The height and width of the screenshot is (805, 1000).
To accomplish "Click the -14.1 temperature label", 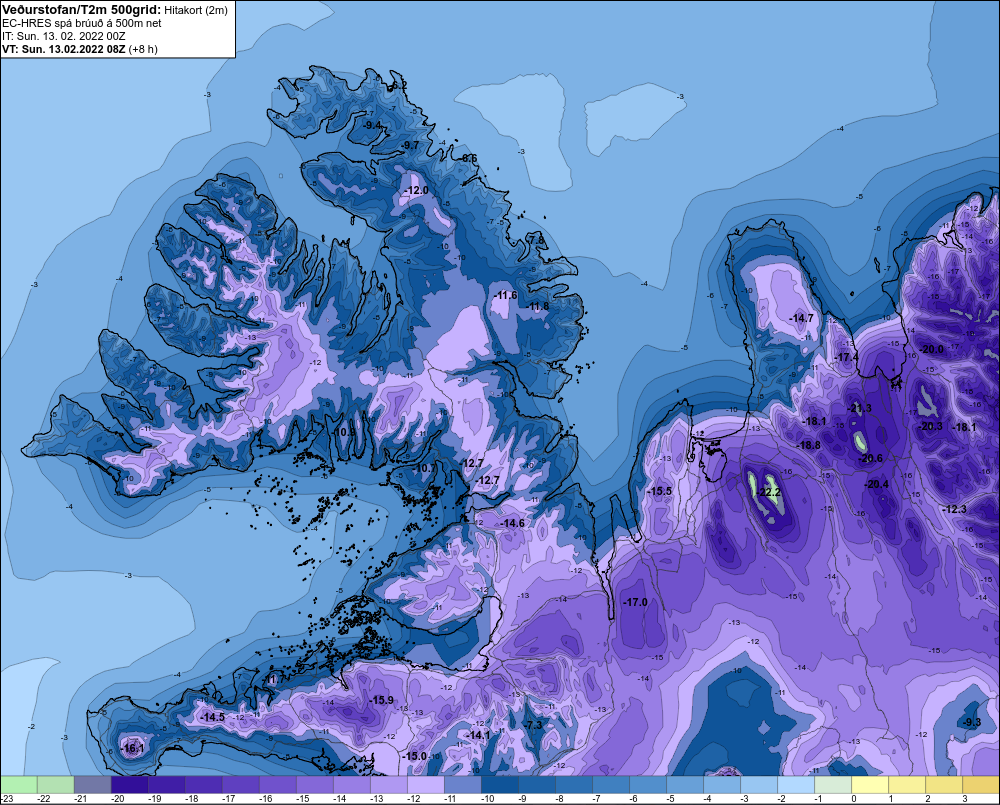I will click(478, 735).
